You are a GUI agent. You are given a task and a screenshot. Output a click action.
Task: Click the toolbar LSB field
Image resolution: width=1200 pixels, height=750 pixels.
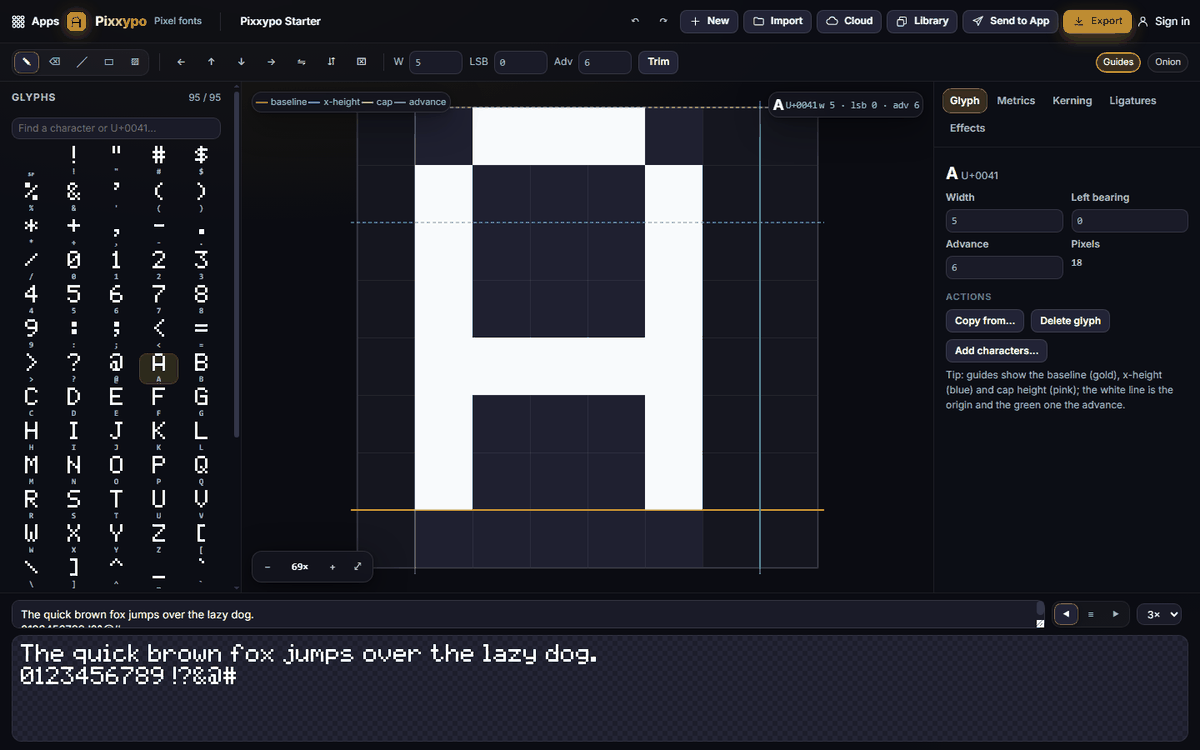point(521,62)
